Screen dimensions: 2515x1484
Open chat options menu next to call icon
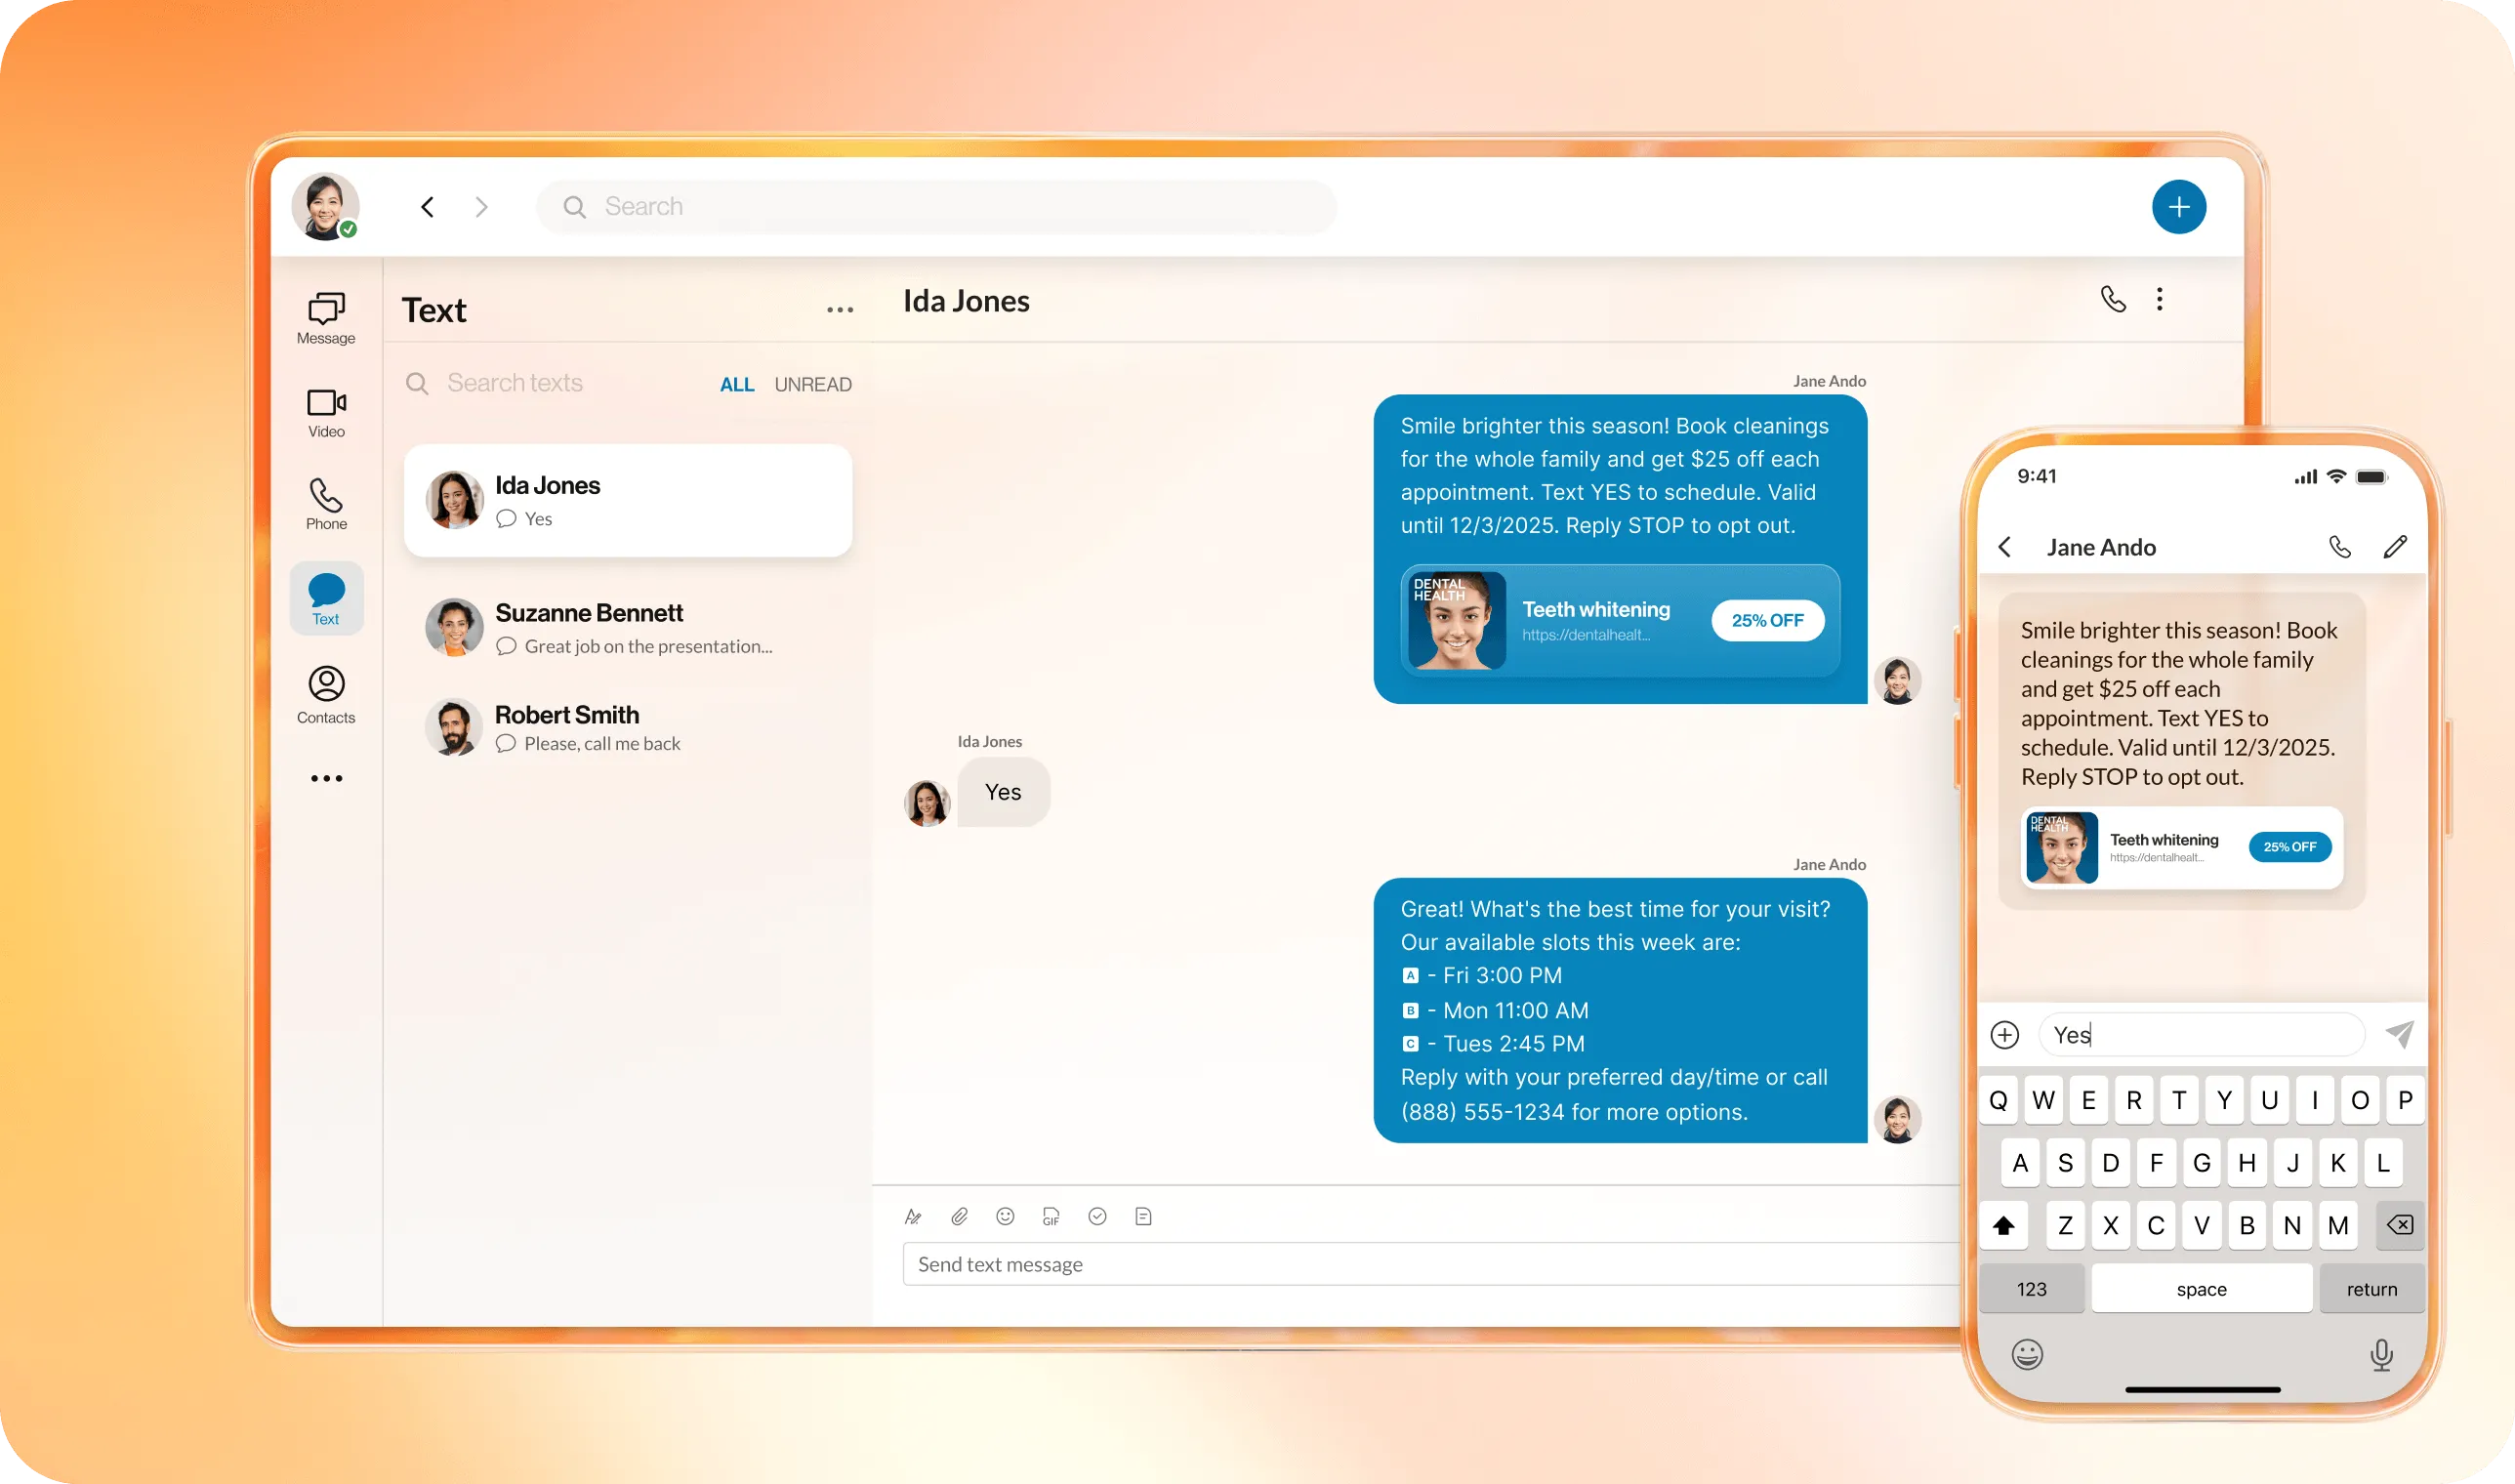[x=2159, y=298]
